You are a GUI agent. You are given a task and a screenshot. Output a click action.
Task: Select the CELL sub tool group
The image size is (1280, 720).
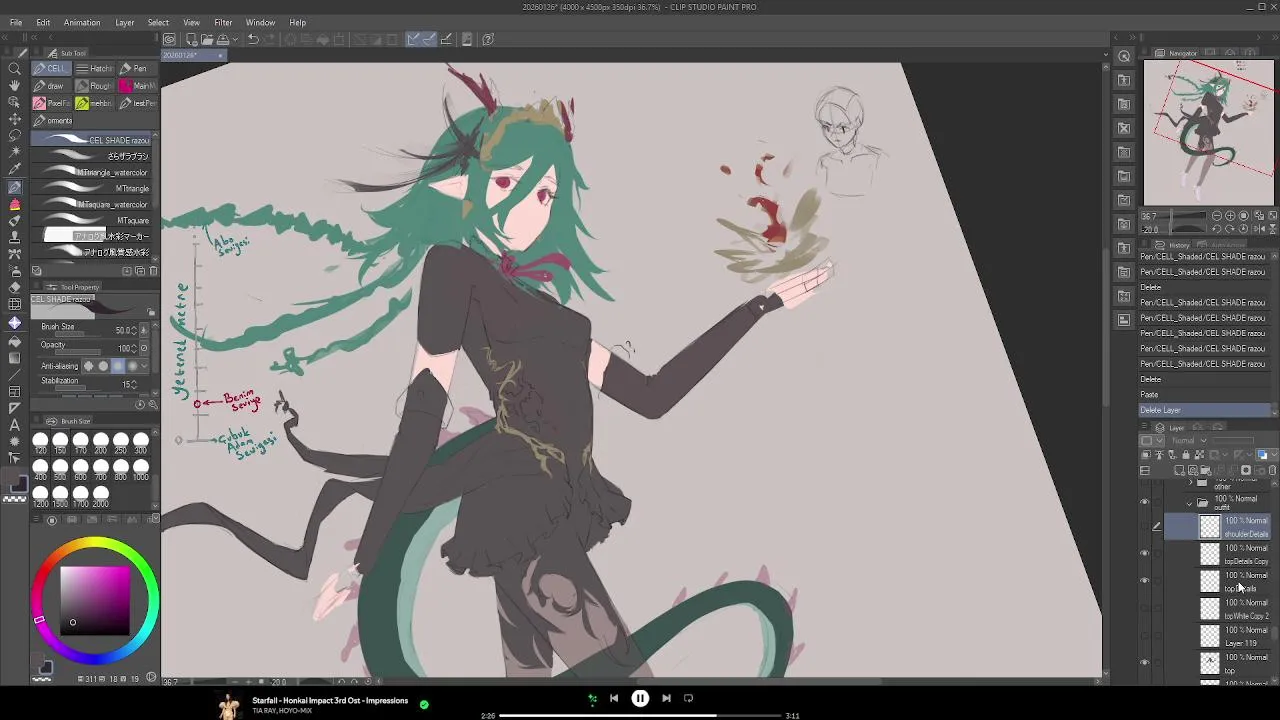[x=51, y=68]
